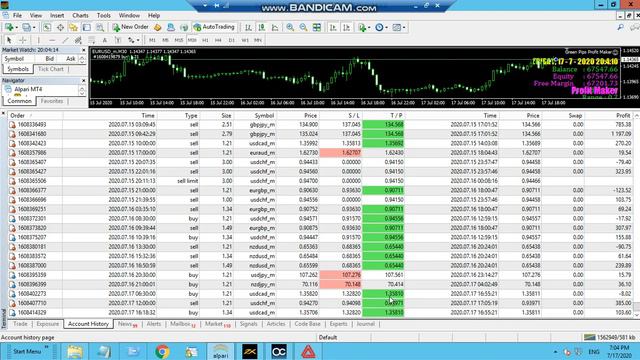The height and width of the screenshot is (360, 640).
Task: Toggle the Navigator folder-star icon
Action: tap(73, 27)
